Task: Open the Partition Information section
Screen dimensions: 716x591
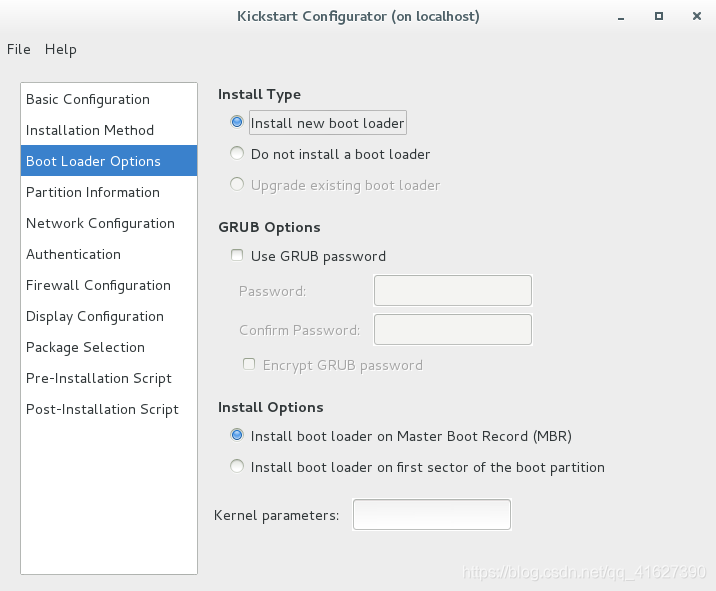Action: point(109,192)
